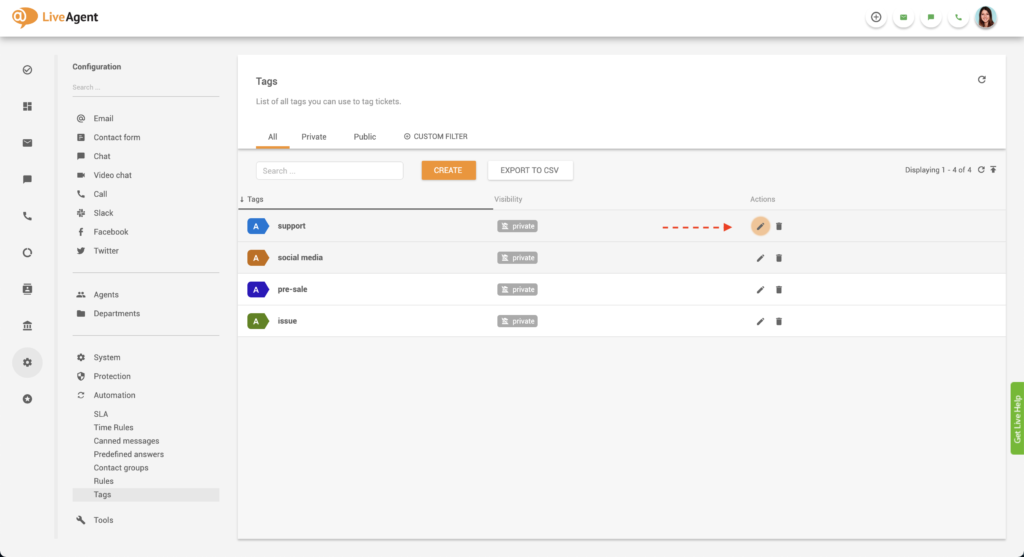Click the CREATE button
Viewport: 1024px width, 557px height.
pos(448,171)
